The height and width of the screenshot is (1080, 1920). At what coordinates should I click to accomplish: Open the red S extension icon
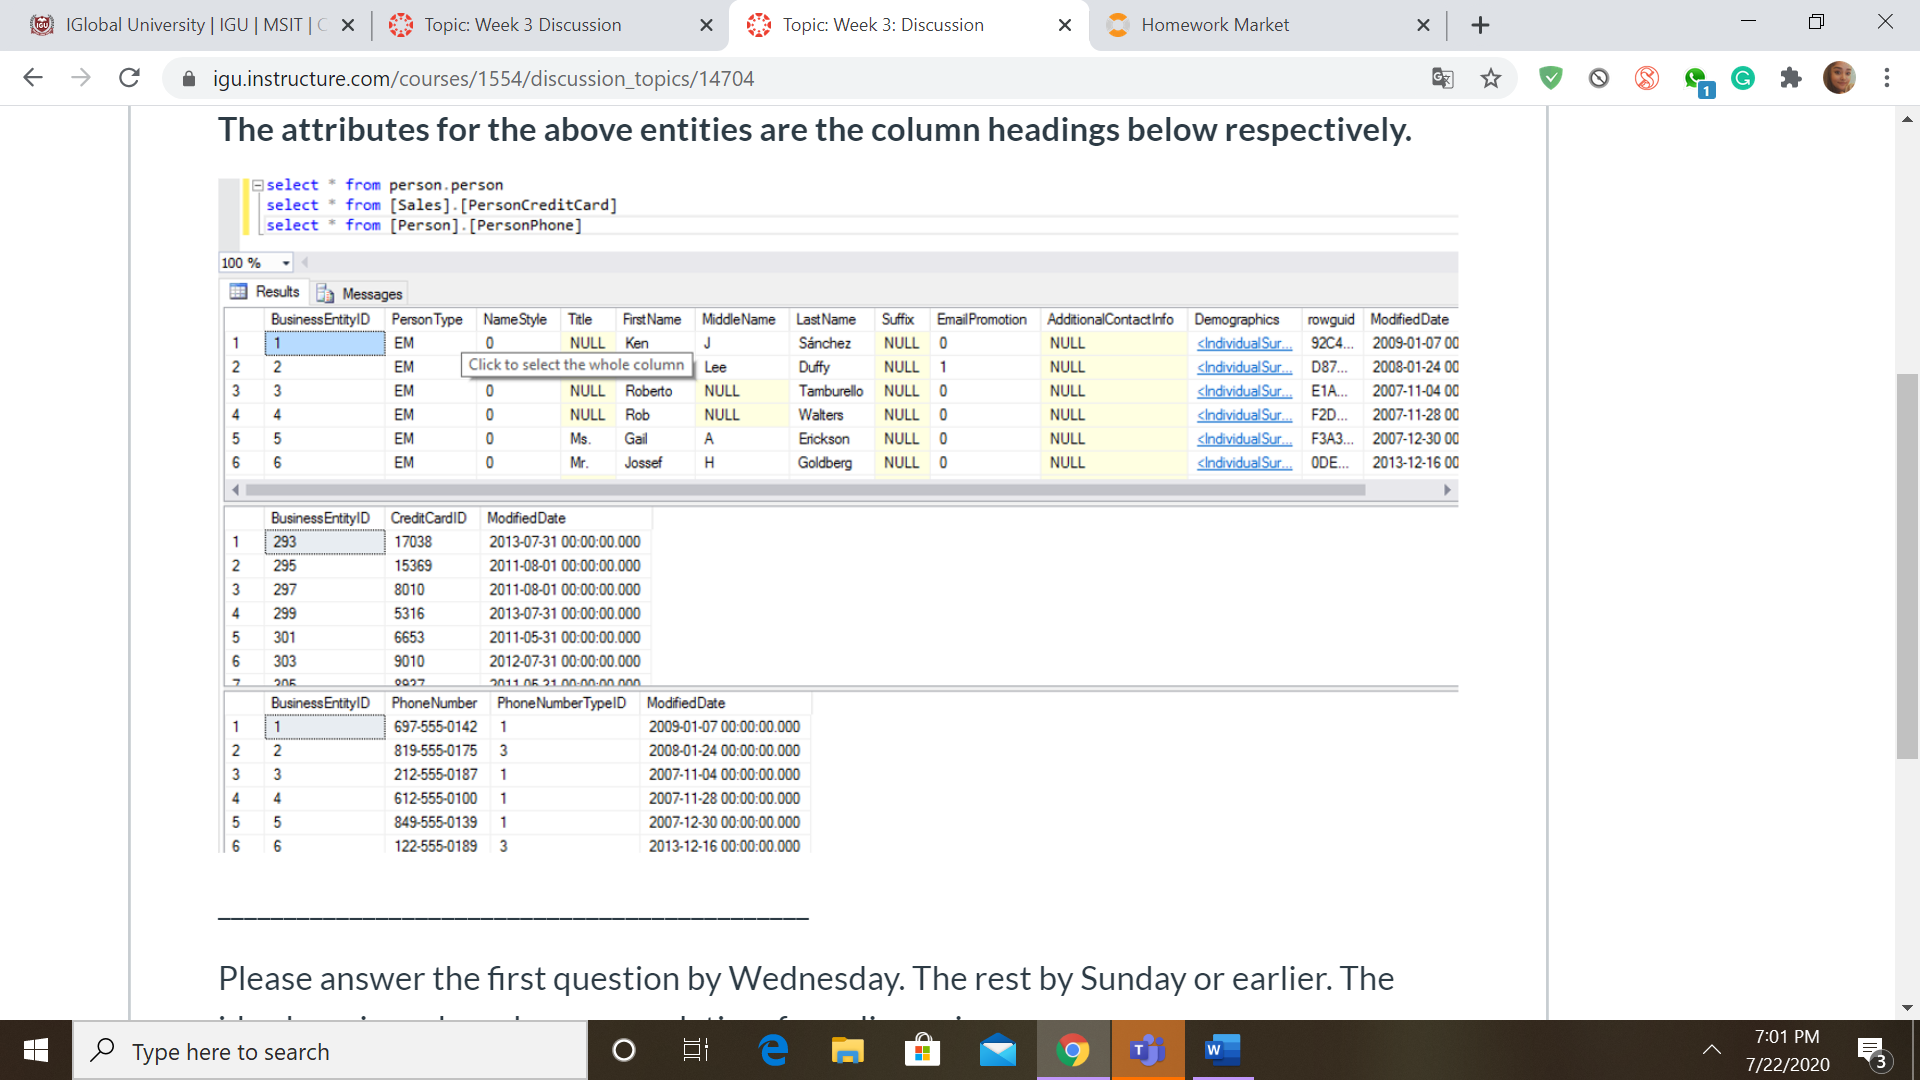(1646, 78)
